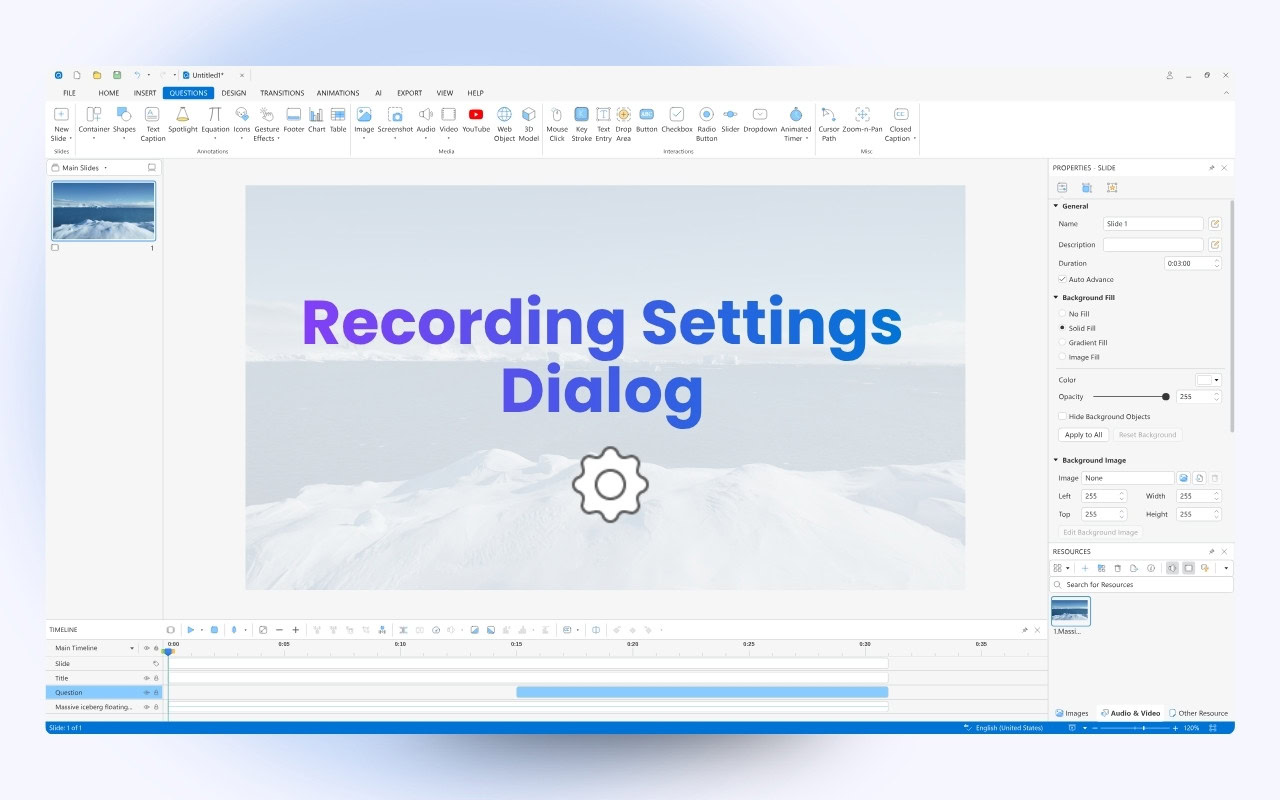Enable Hide Background Objects
The width and height of the screenshot is (1280, 800).
(1062, 417)
